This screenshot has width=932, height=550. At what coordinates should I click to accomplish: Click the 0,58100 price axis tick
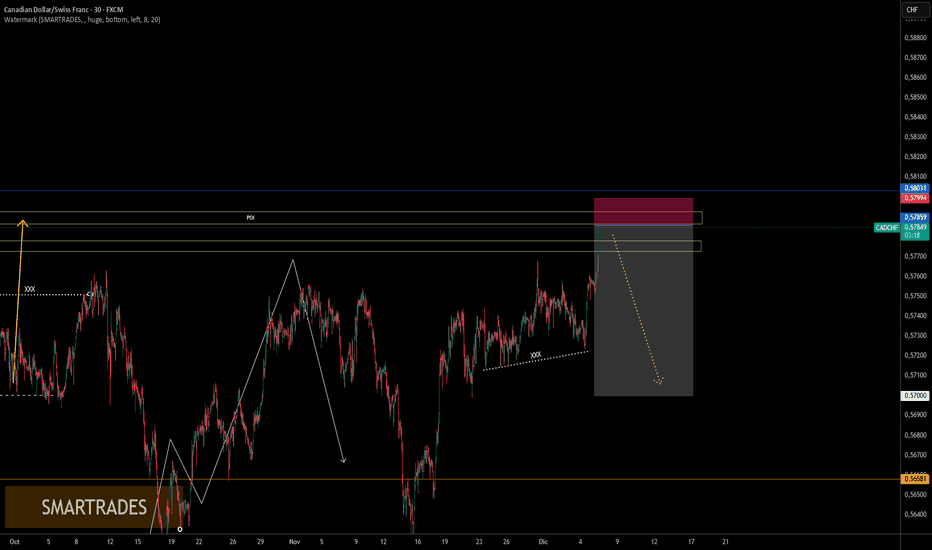pos(915,177)
